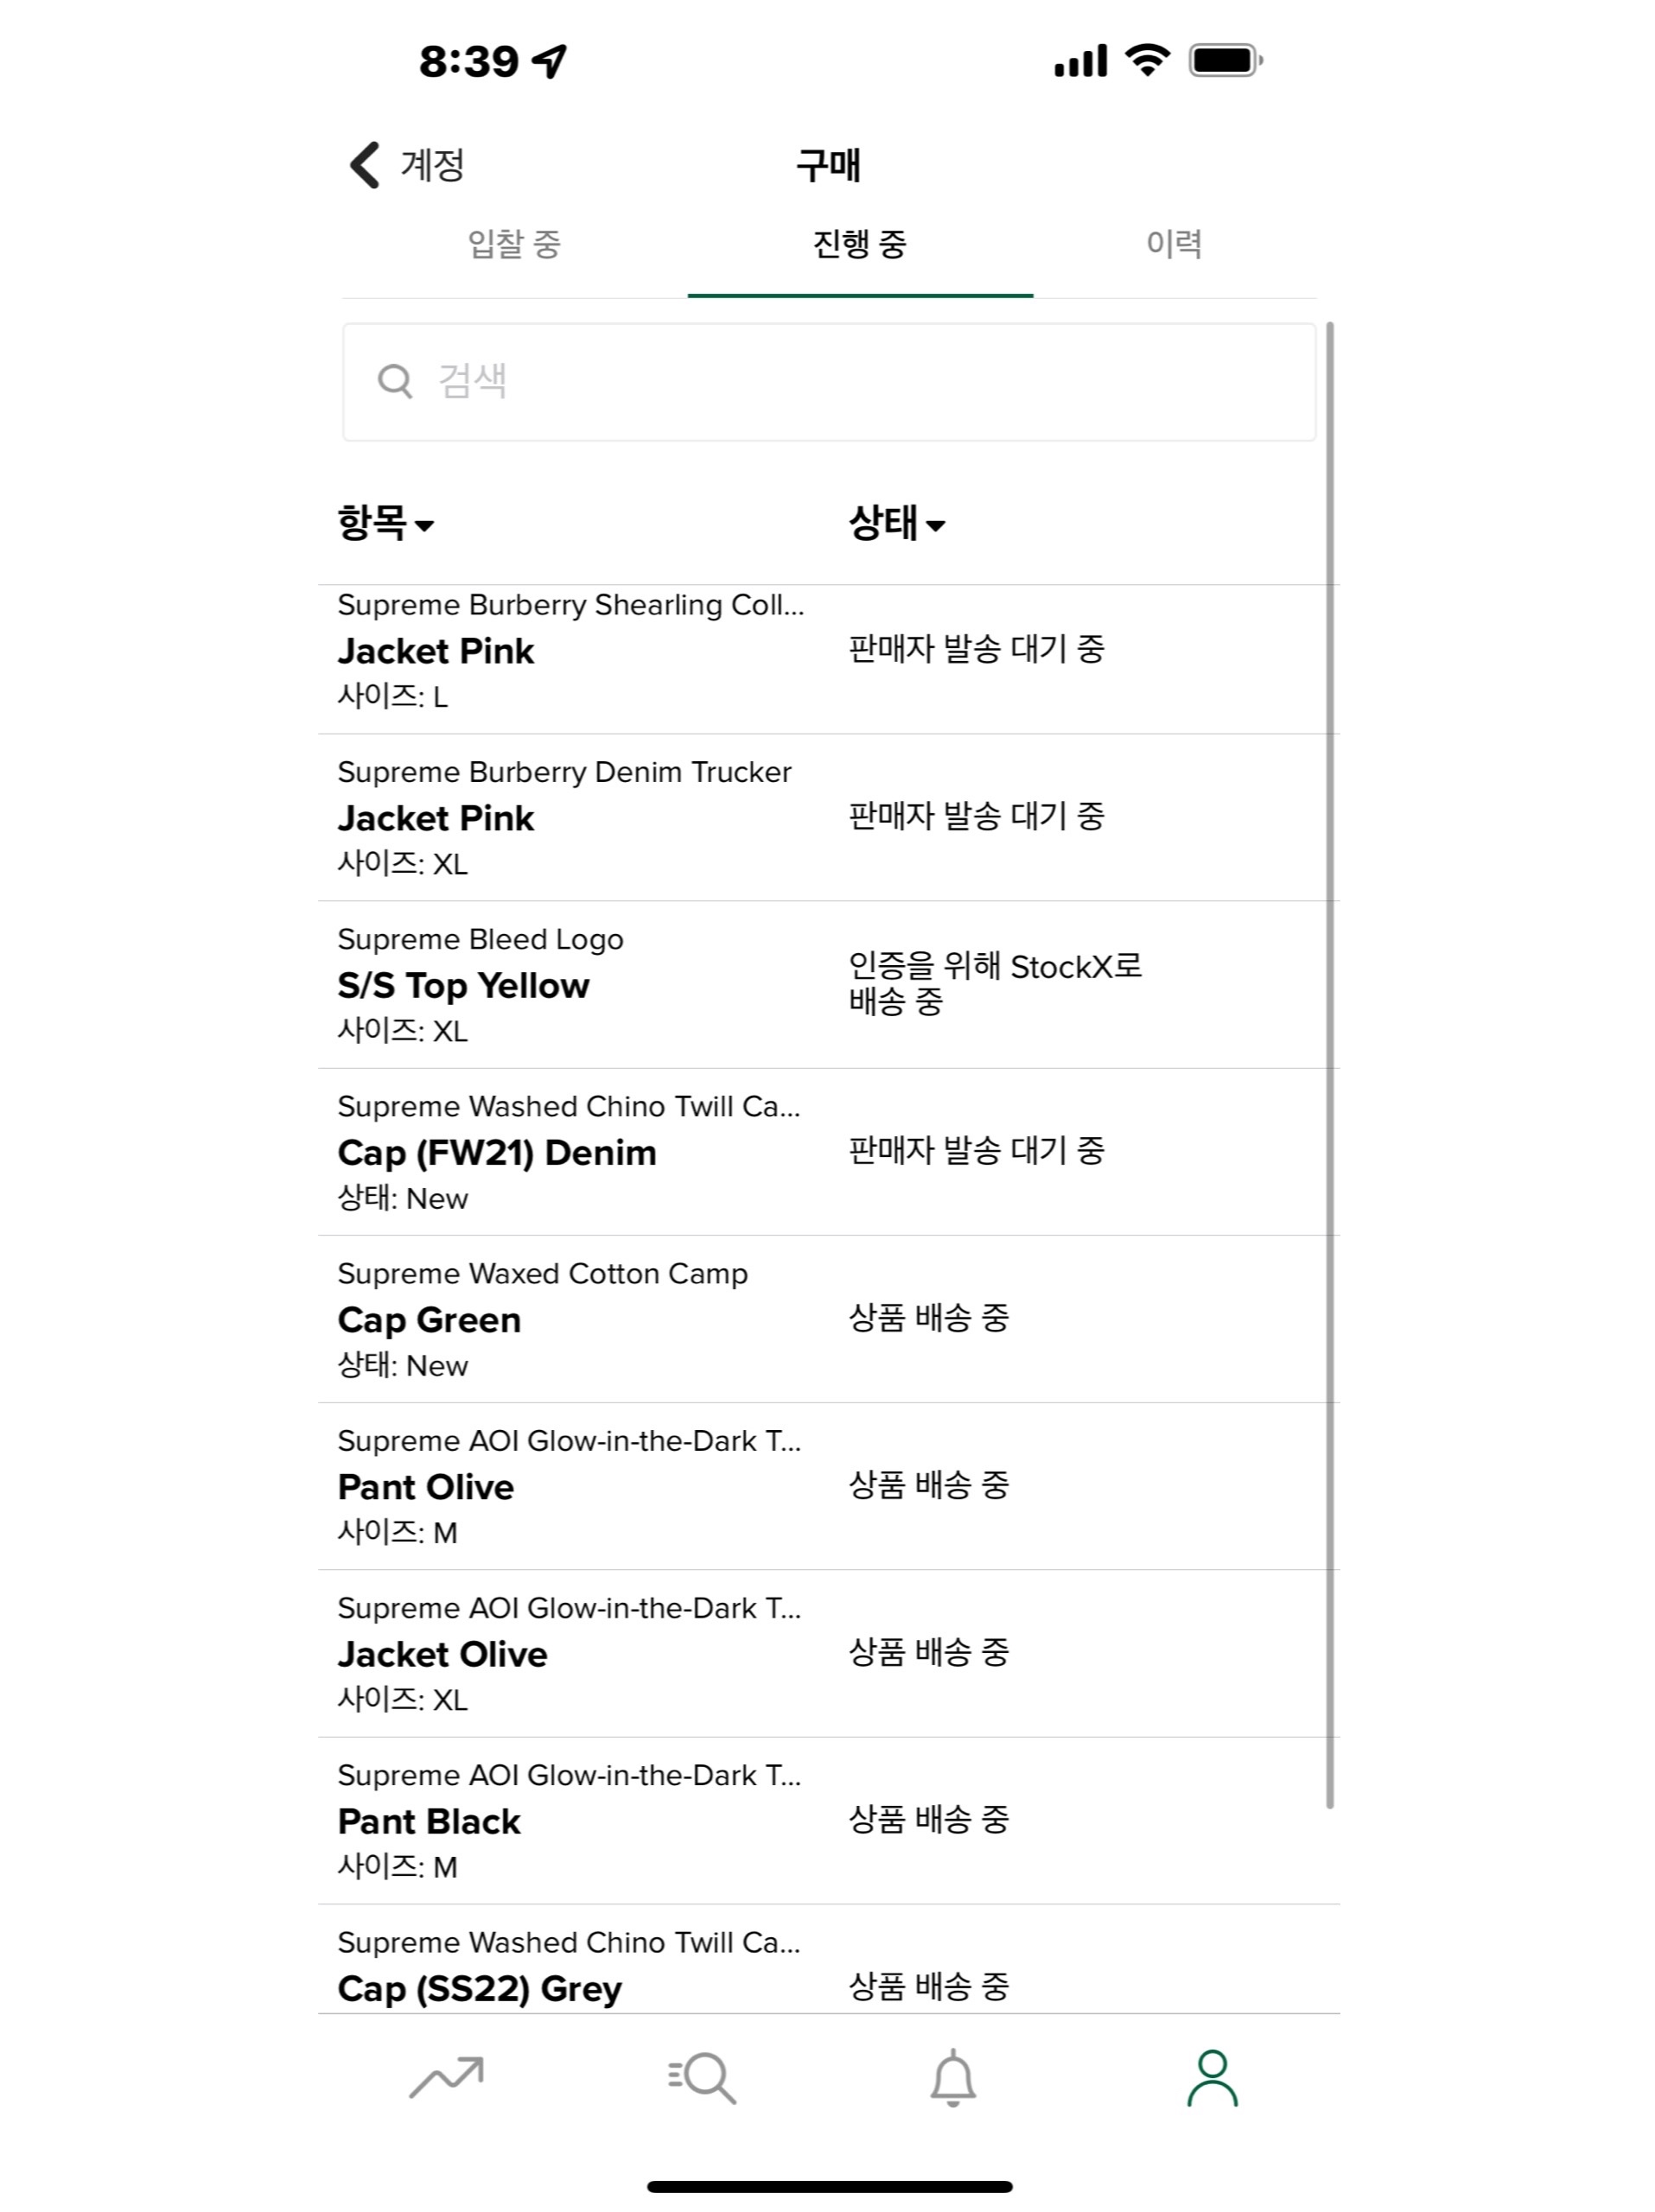Open the account profile icon
The width and height of the screenshot is (1655, 2212).
pyautogui.click(x=1212, y=2077)
